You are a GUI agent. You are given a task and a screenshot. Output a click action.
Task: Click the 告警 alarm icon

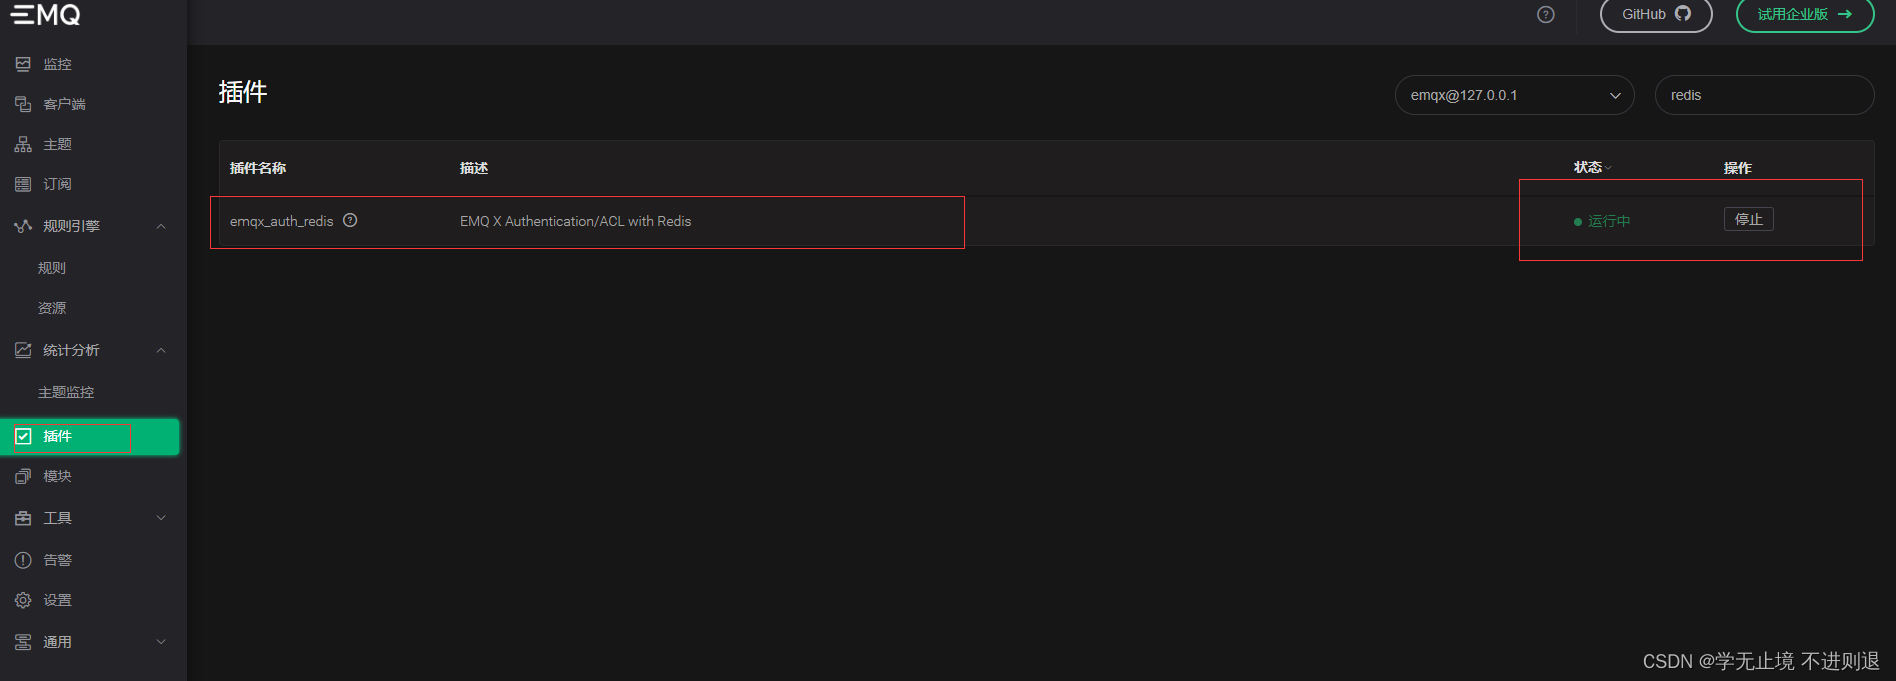click(23, 560)
